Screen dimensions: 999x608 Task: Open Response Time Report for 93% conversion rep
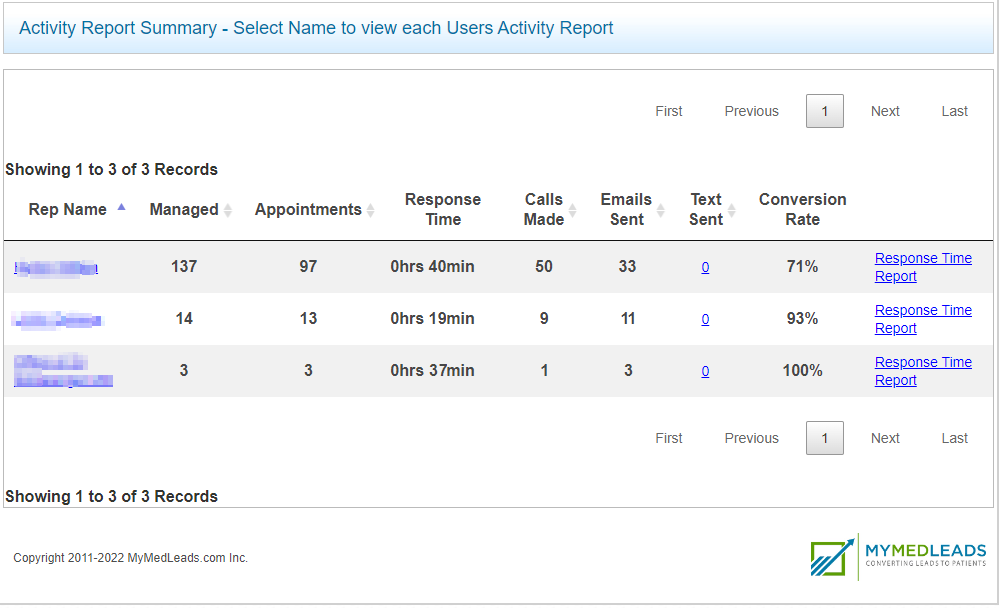click(922, 319)
